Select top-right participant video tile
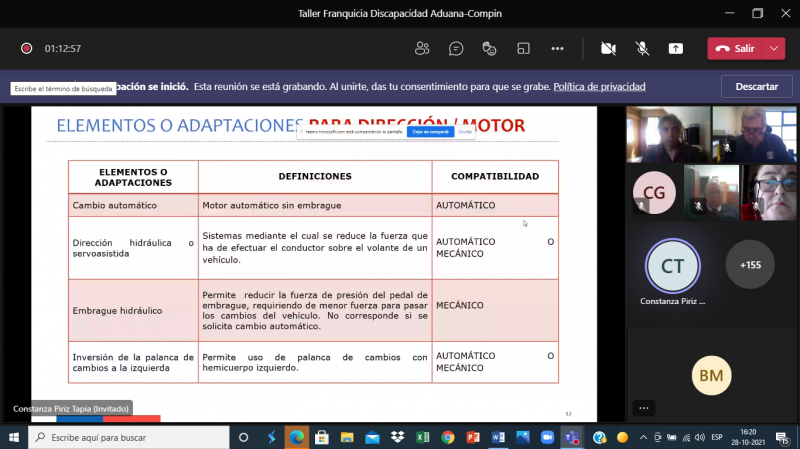 pyautogui.click(x=754, y=134)
